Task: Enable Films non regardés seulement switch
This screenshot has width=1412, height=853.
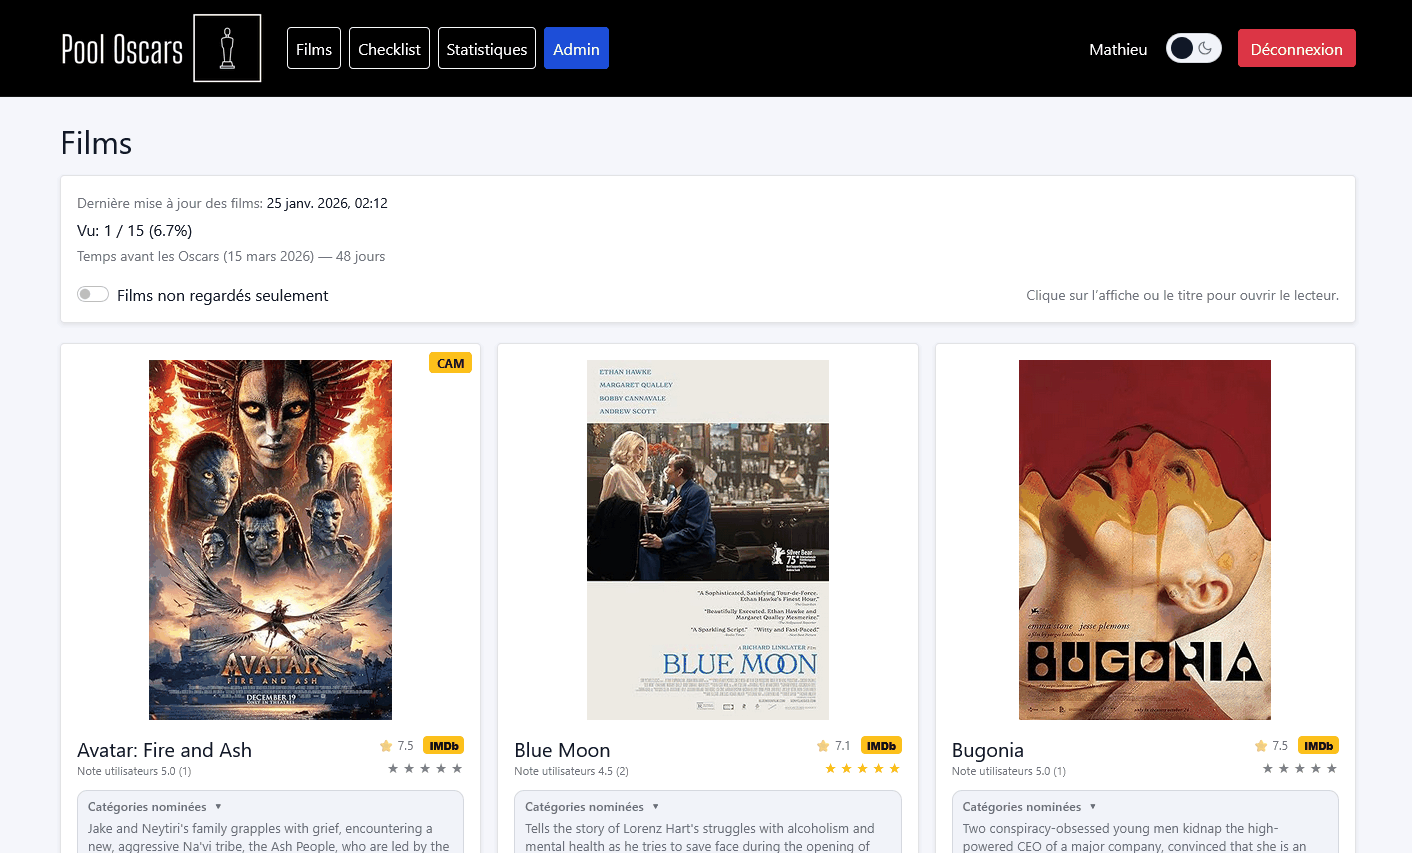Action: click(x=93, y=294)
